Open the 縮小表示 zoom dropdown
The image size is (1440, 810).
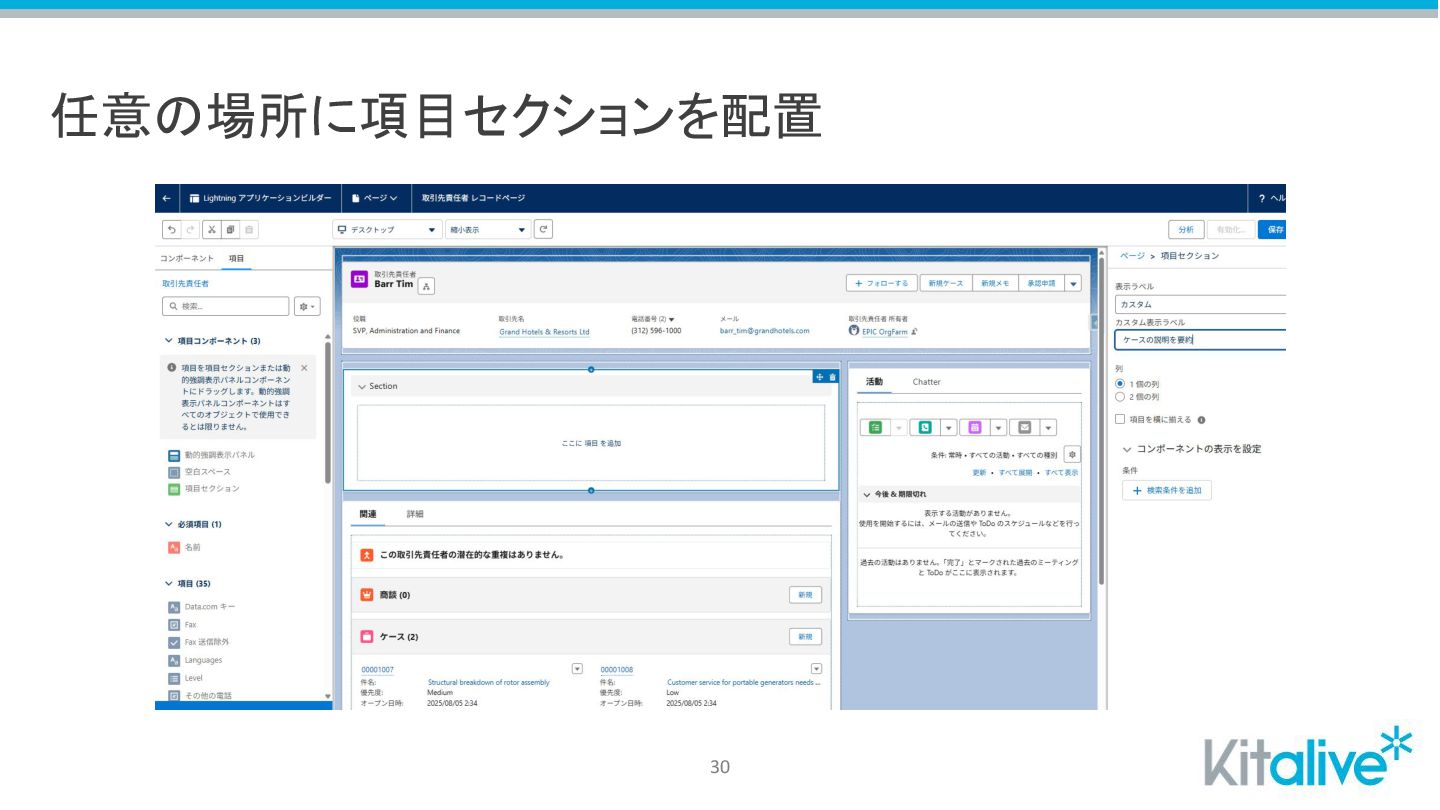coord(487,229)
